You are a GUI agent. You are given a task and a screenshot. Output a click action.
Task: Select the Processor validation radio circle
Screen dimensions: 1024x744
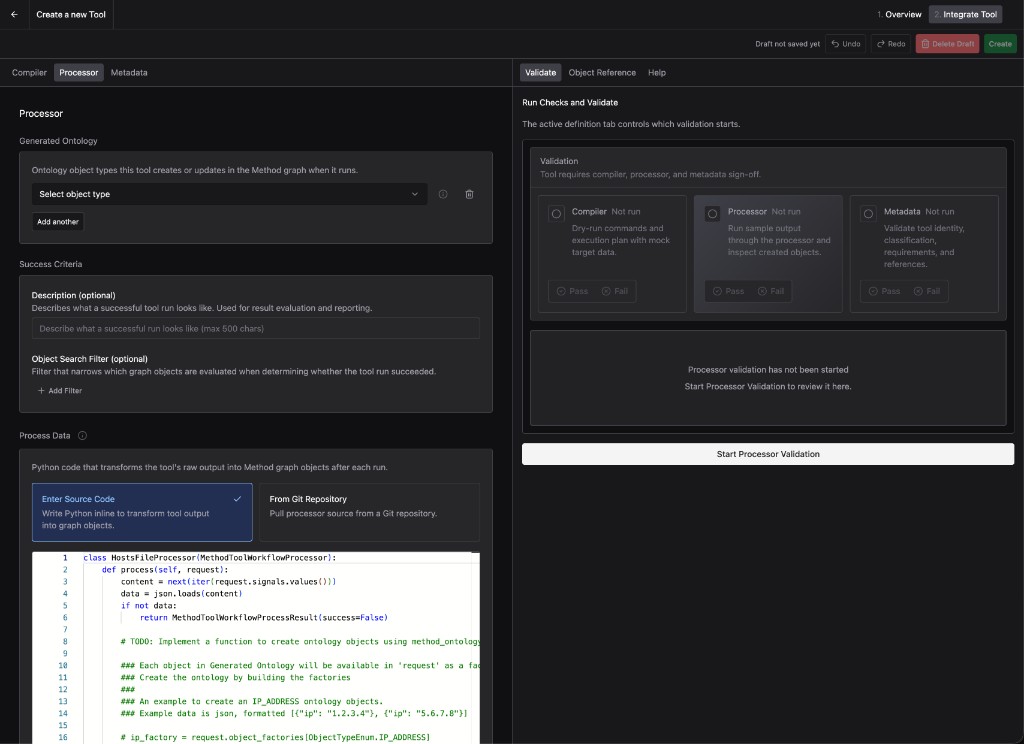click(x=712, y=214)
